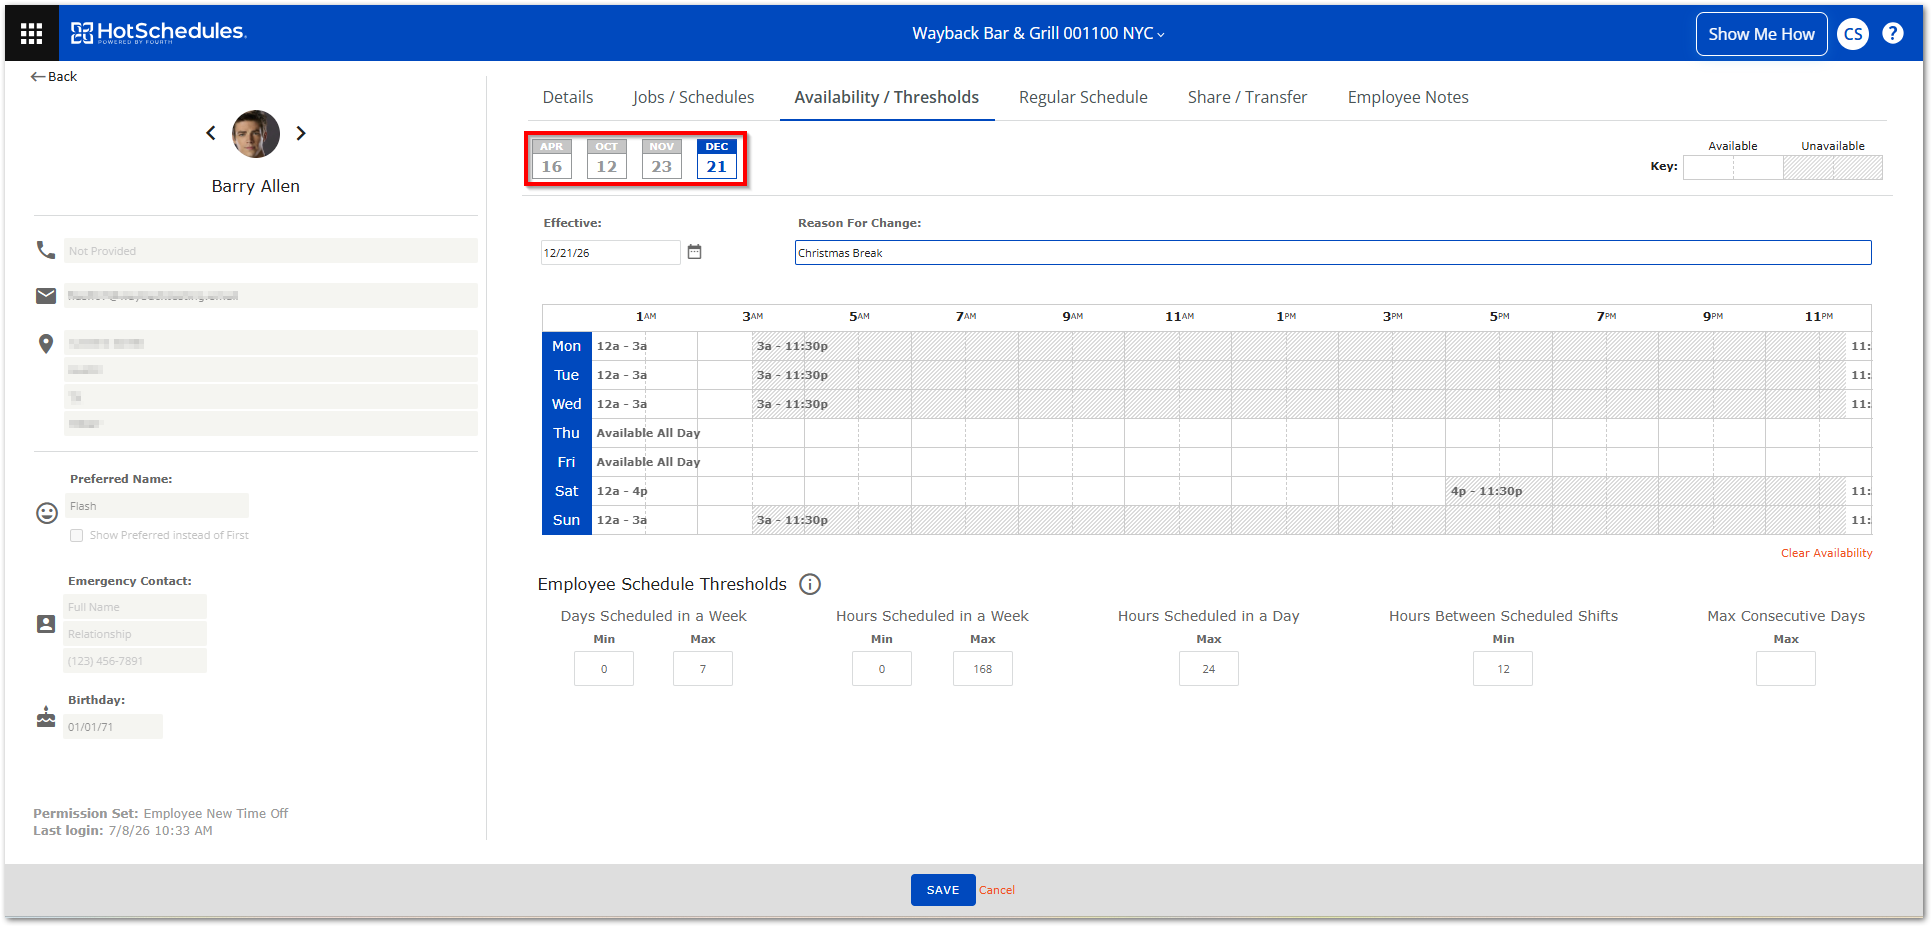The image size is (1932, 927).
Task: Click the thresholds info icon
Action: point(810,584)
